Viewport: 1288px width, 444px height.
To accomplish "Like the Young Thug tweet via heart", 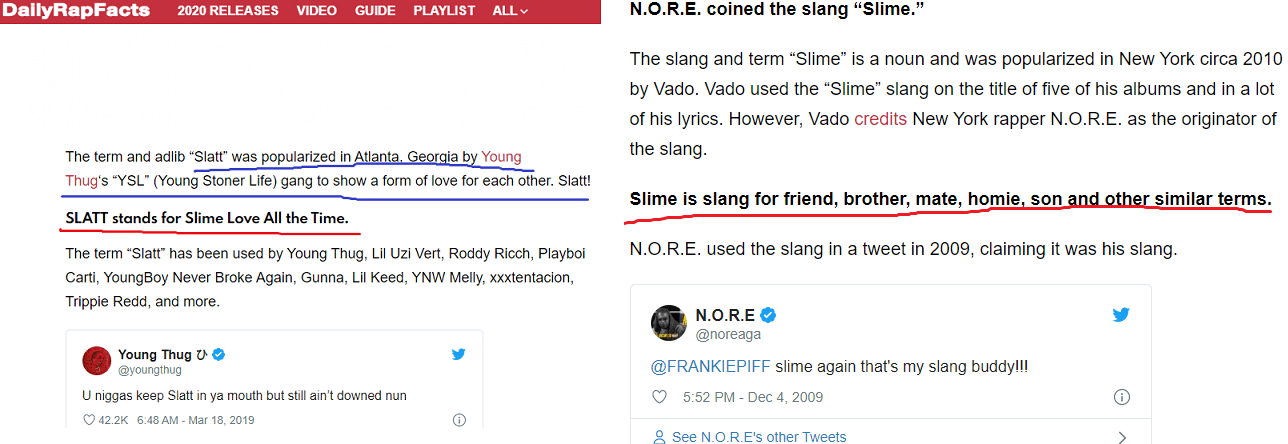I will point(88,421).
